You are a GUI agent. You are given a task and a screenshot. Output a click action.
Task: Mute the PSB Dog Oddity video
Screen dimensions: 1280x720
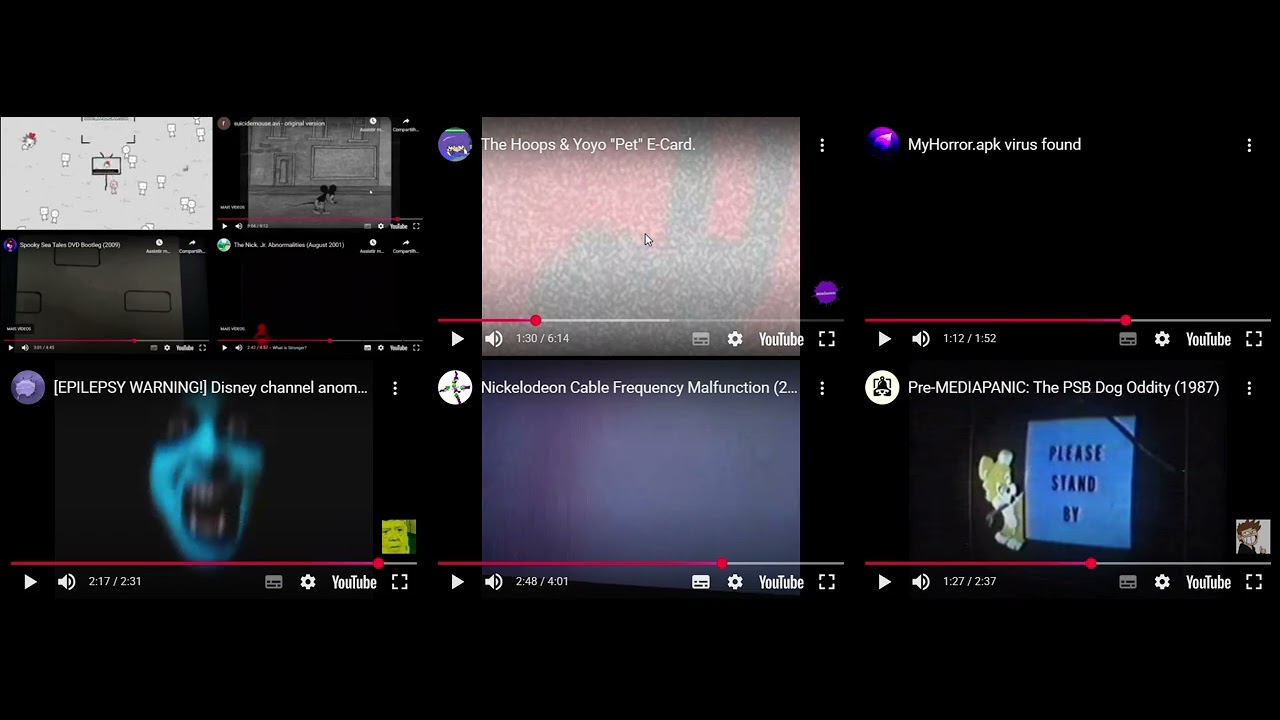(x=921, y=582)
